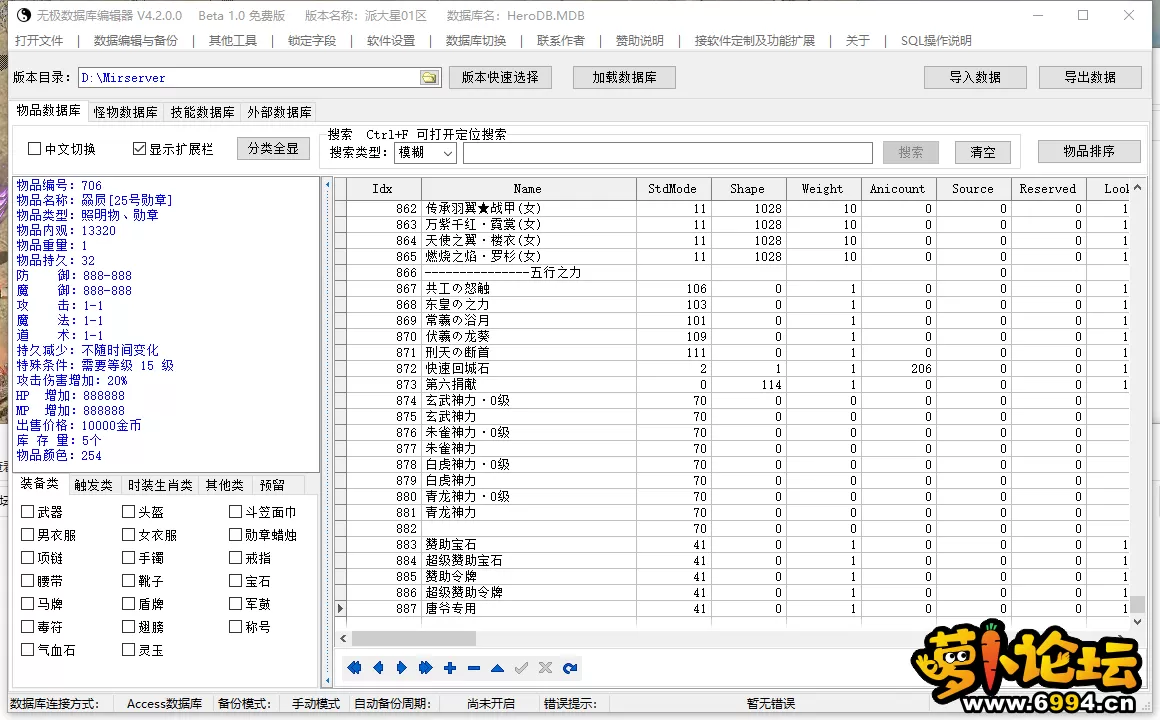1160x720 pixels.
Task: Open the SQL操作说明 menu
Action: (936, 41)
